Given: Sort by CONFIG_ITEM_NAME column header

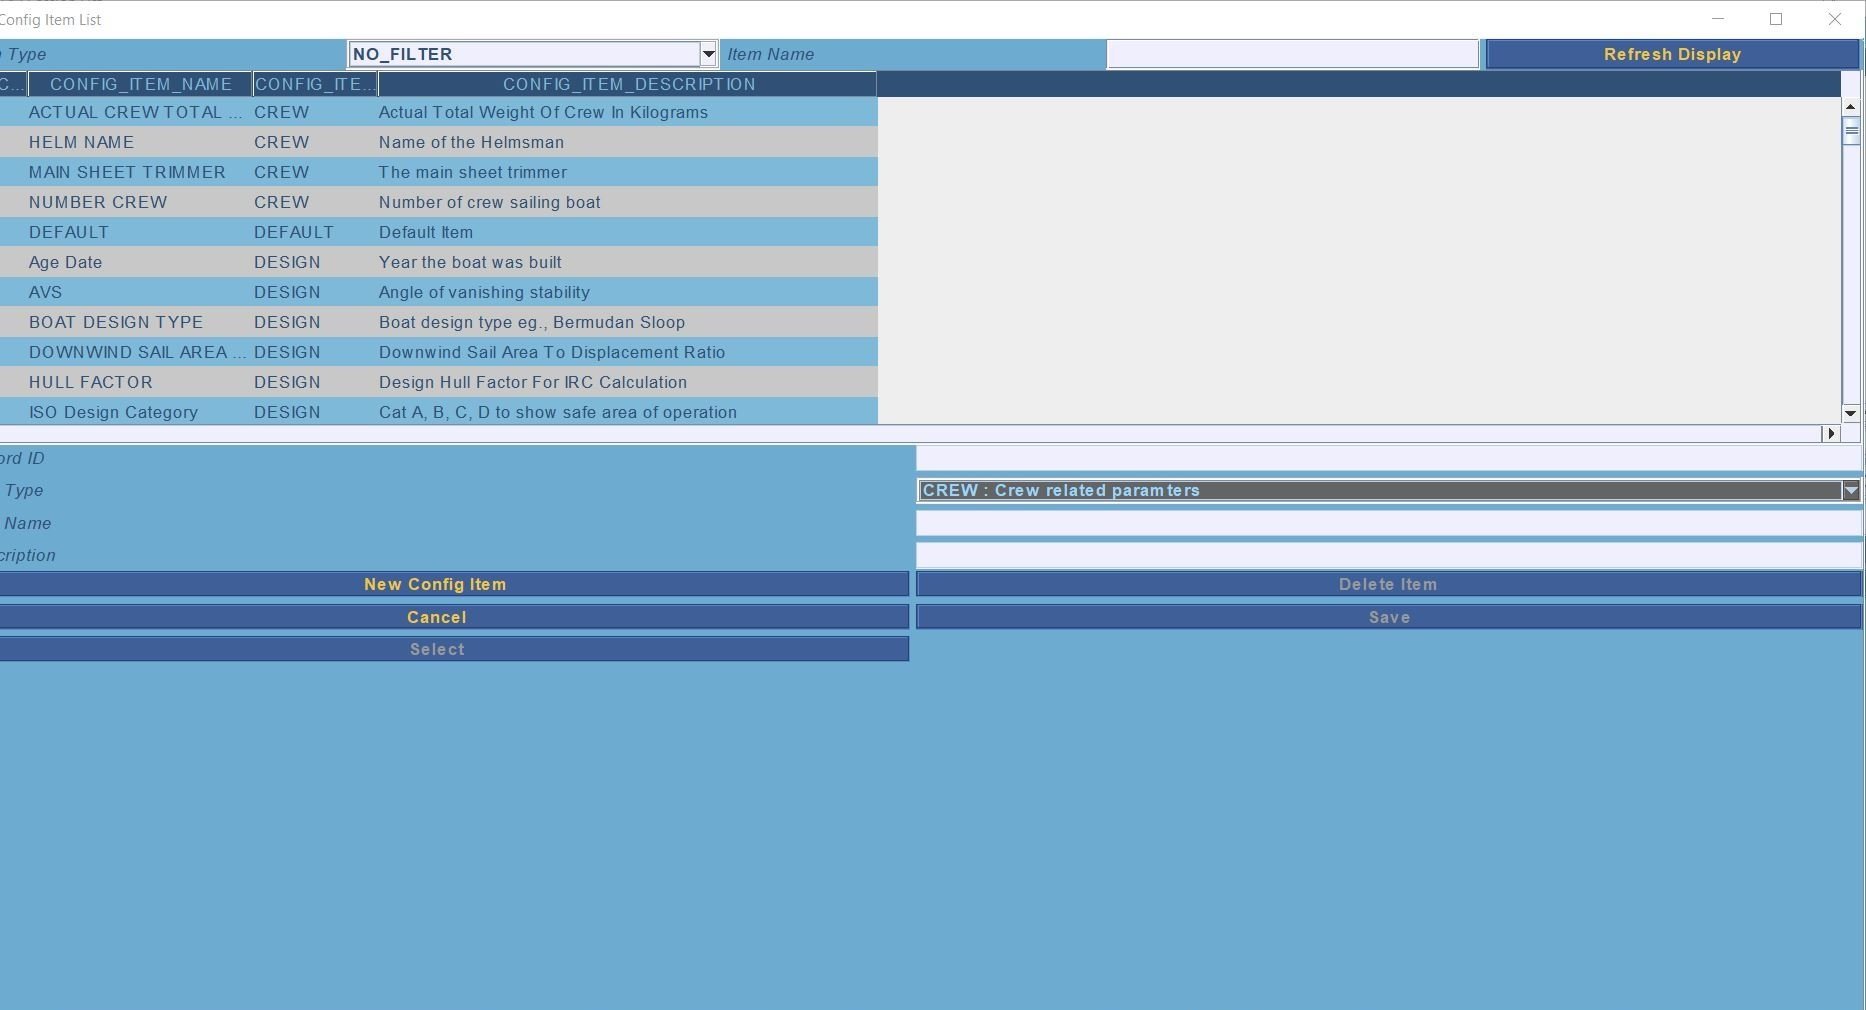Looking at the screenshot, I should pos(140,84).
